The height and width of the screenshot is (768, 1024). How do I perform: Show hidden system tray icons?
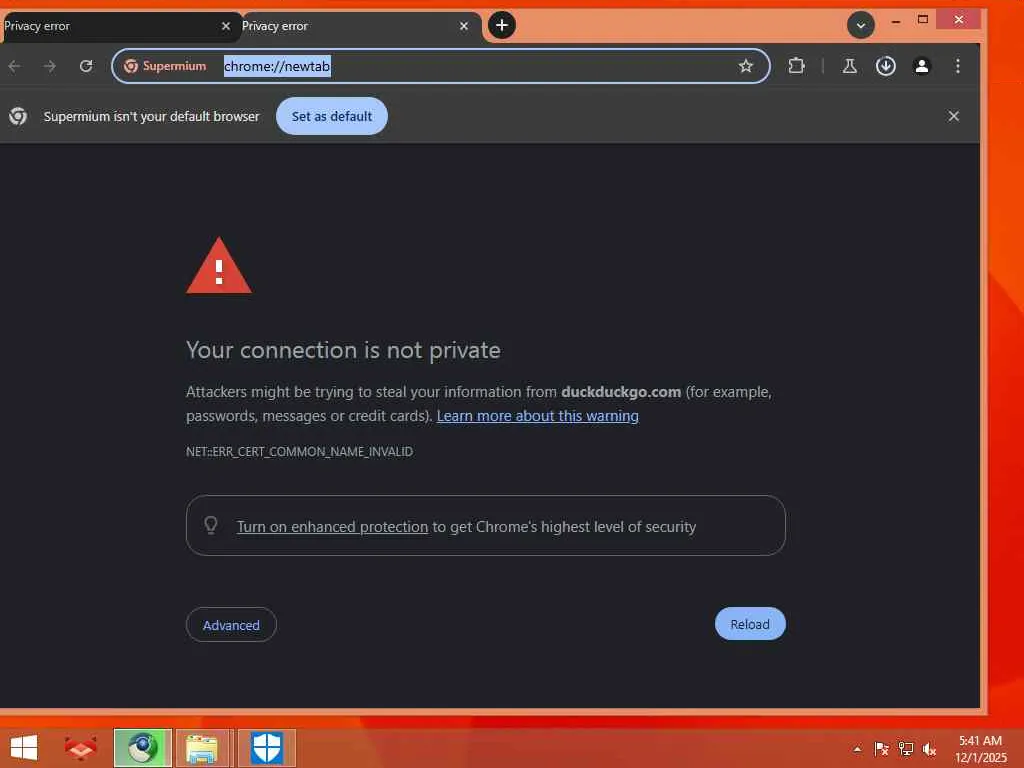click(x=857, y=748)
